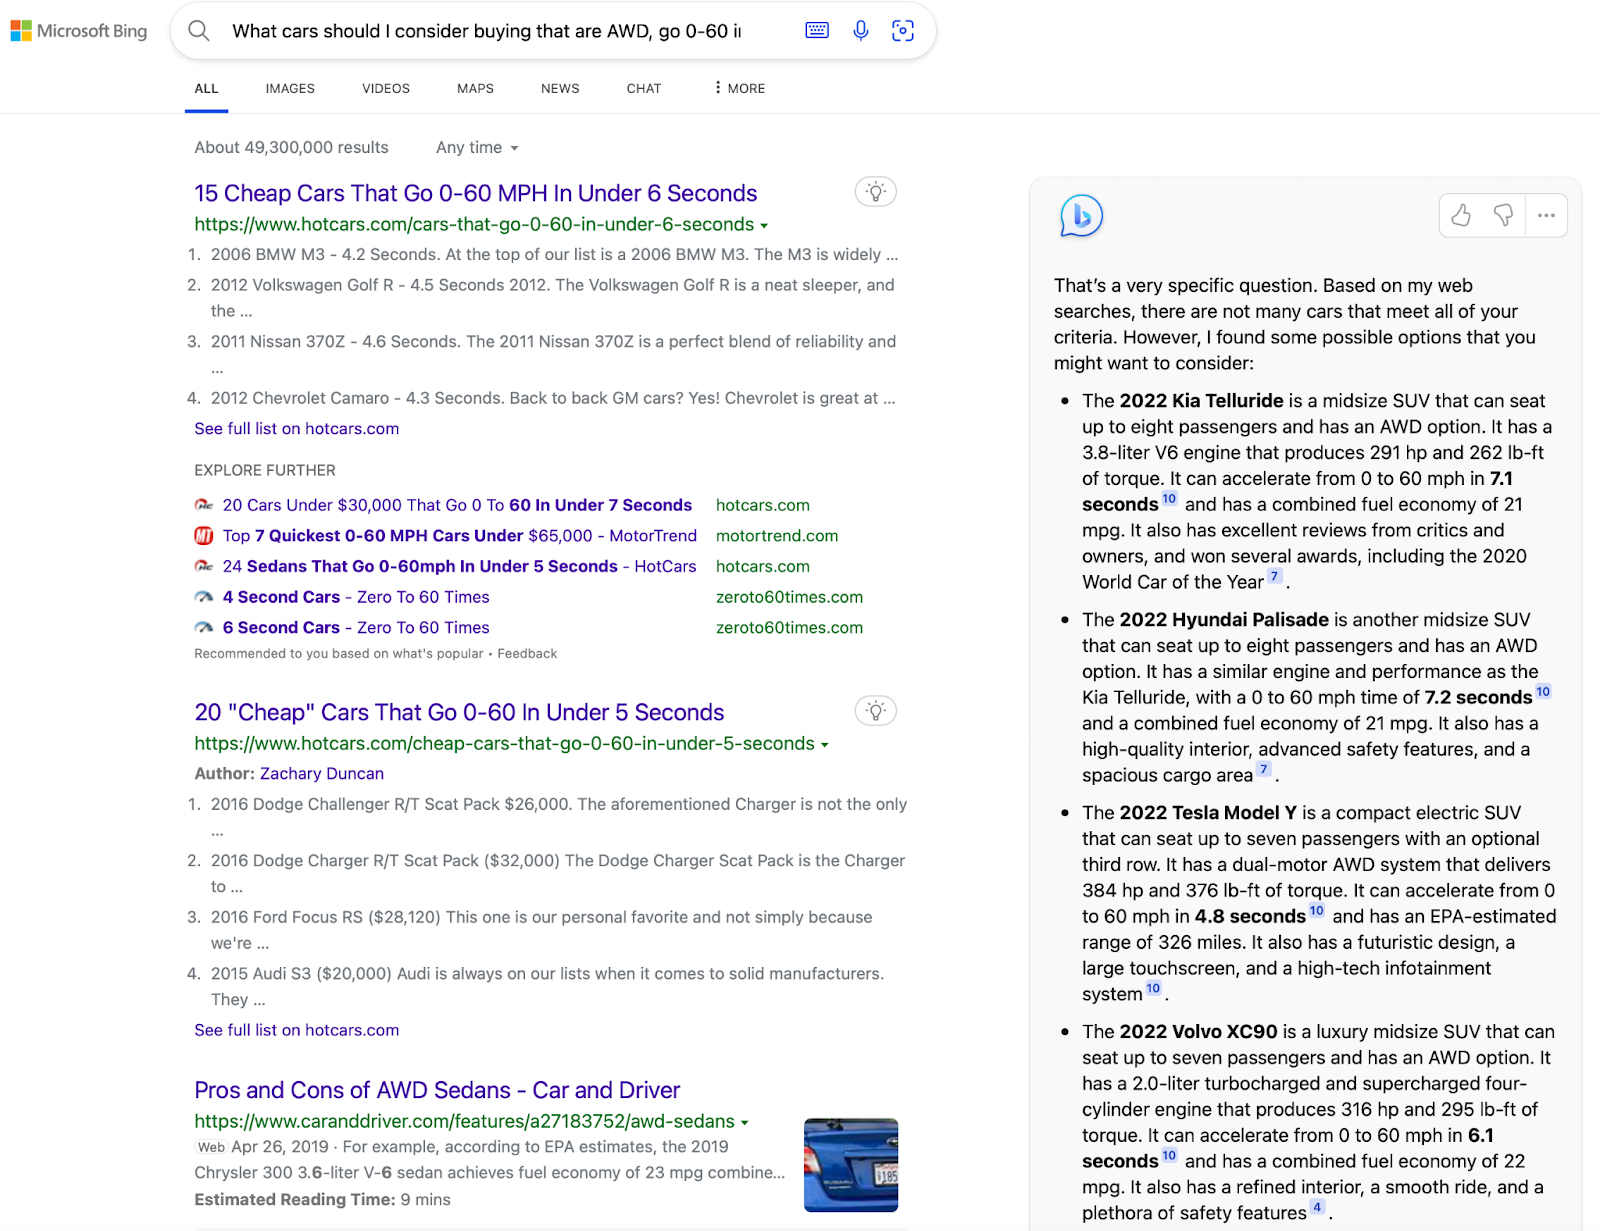Viewport: 1600px width, 1231px height.
Task: Click the search magnifier icon
Action: (x=199, y=31)
